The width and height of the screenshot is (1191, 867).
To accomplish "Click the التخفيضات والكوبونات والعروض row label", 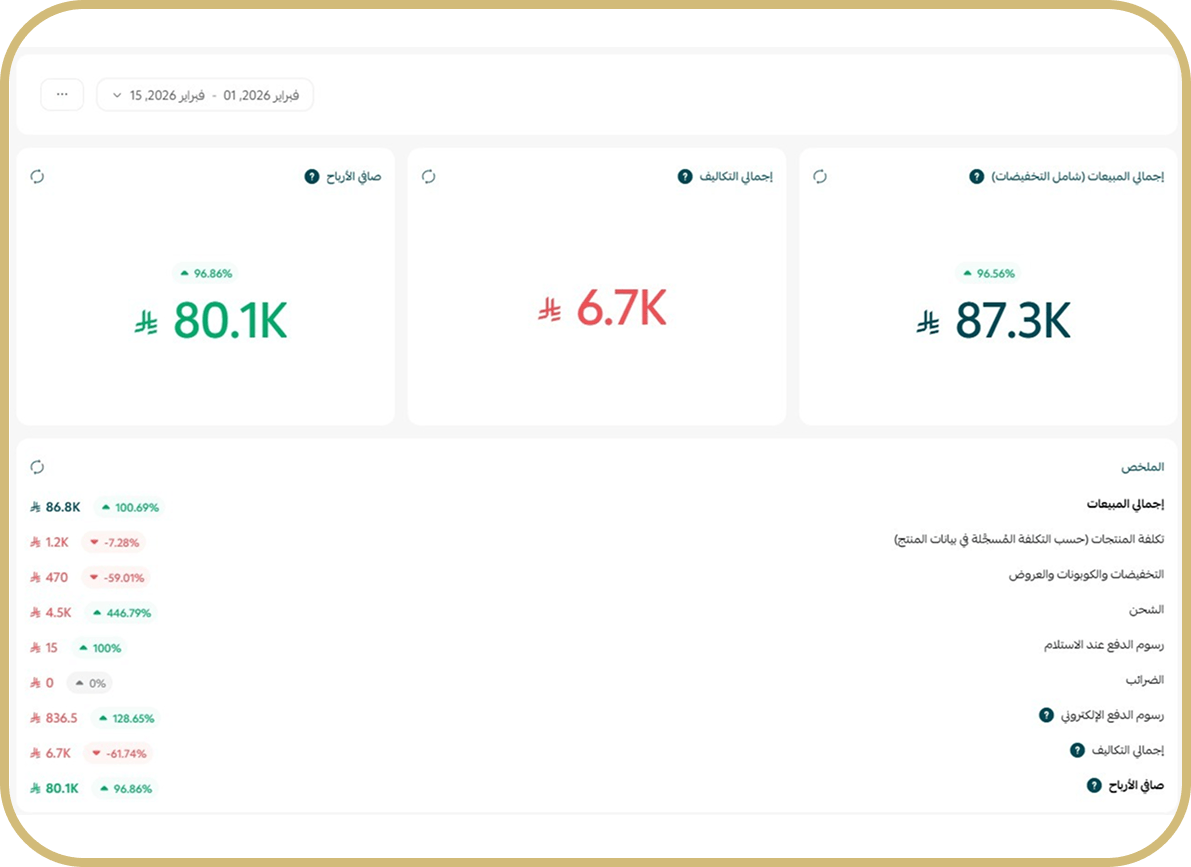I will point(1086,574).
